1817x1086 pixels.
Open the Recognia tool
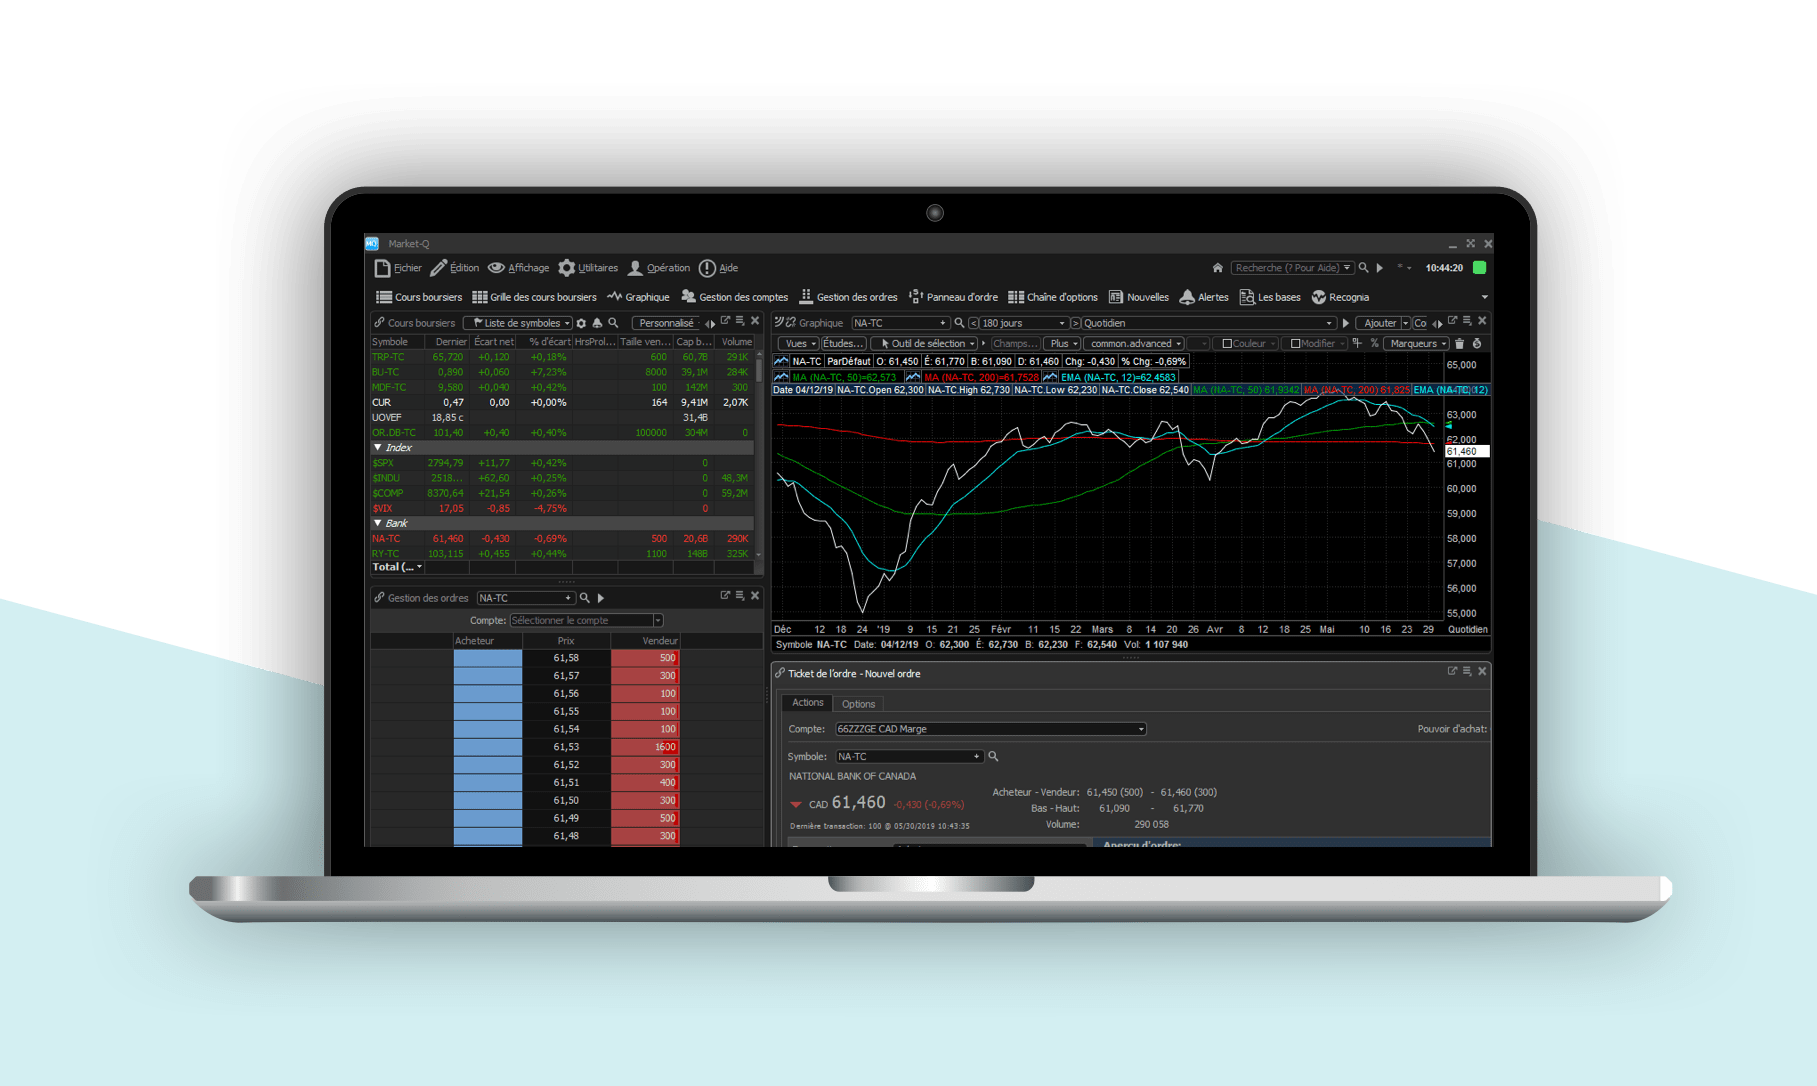[x=1340, y=297]
